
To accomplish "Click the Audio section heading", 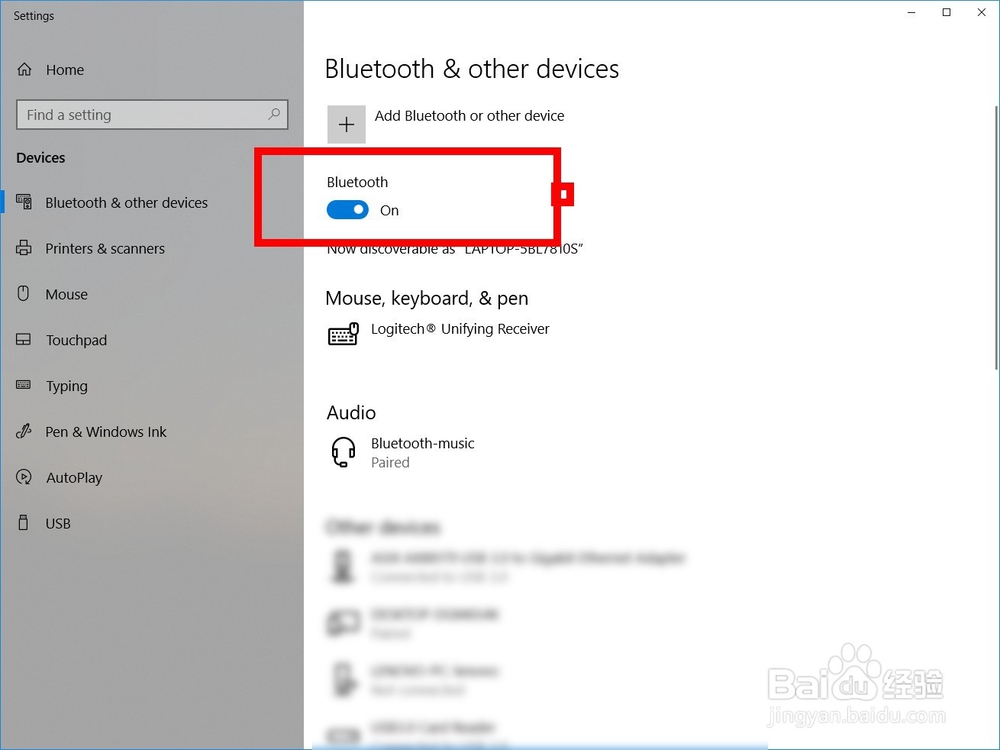I will pyautogui.click(x=351, y=413).
